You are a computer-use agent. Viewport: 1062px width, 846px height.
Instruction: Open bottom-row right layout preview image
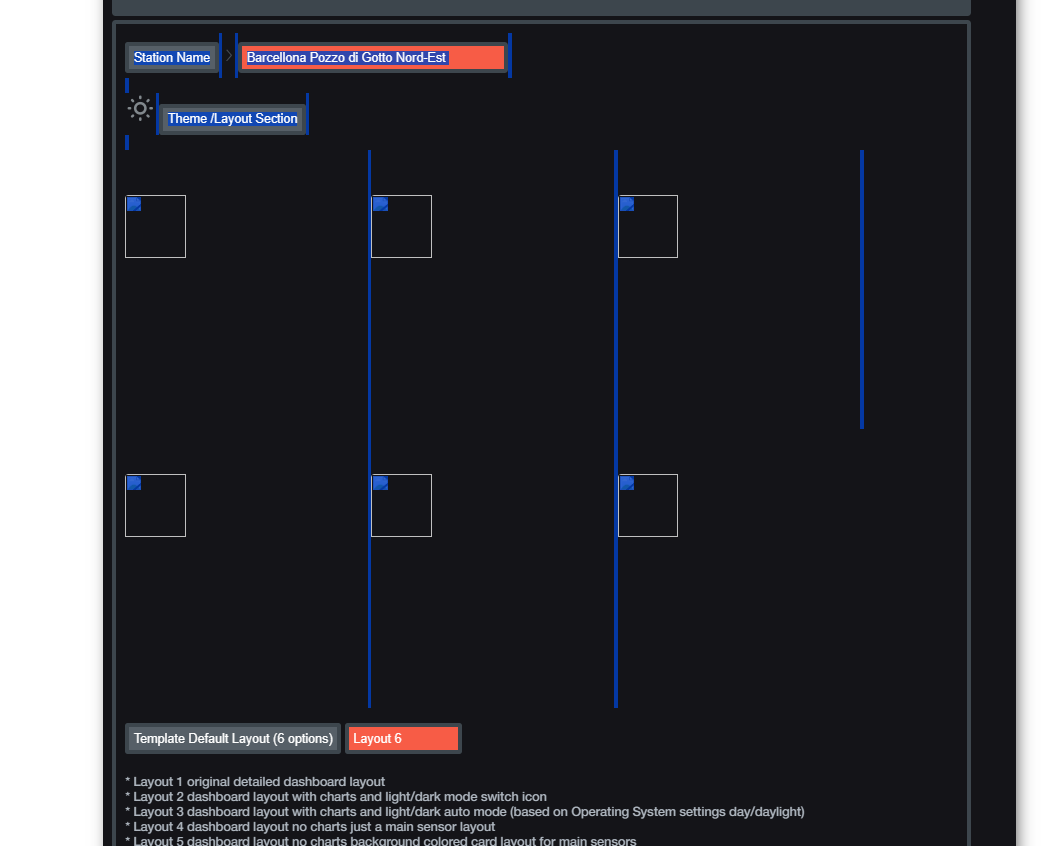coord(648,505)
